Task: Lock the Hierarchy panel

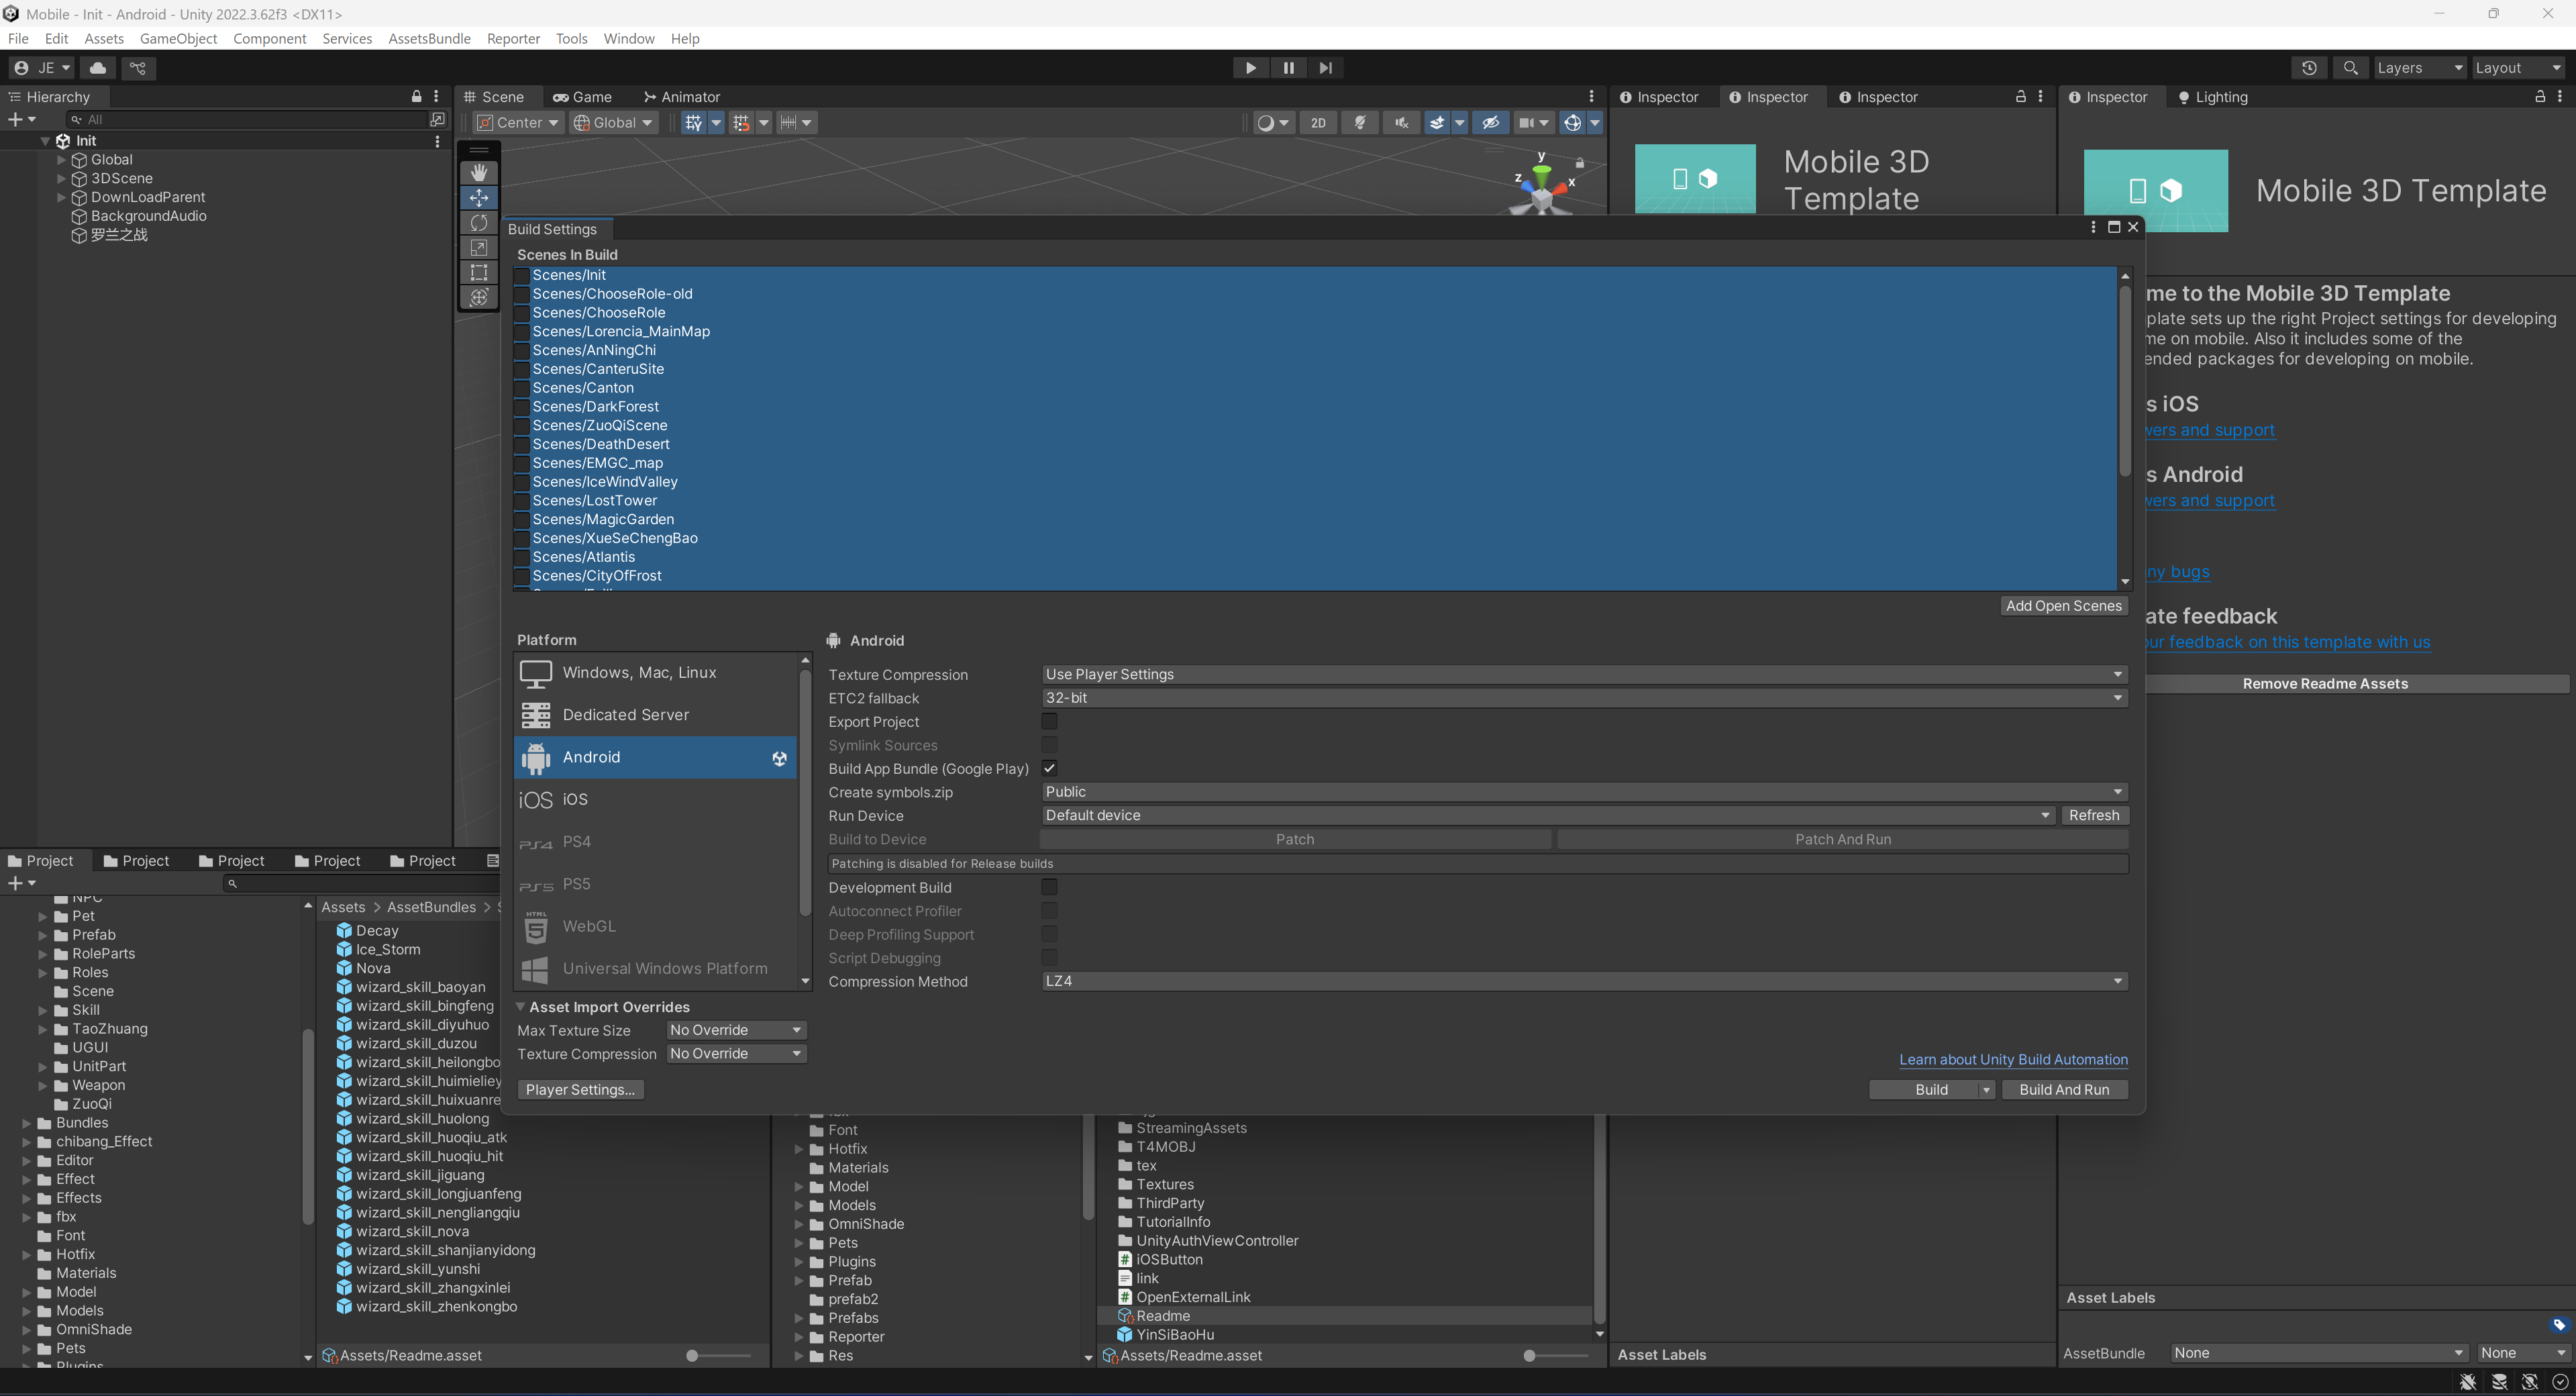Action: point(416,97)
